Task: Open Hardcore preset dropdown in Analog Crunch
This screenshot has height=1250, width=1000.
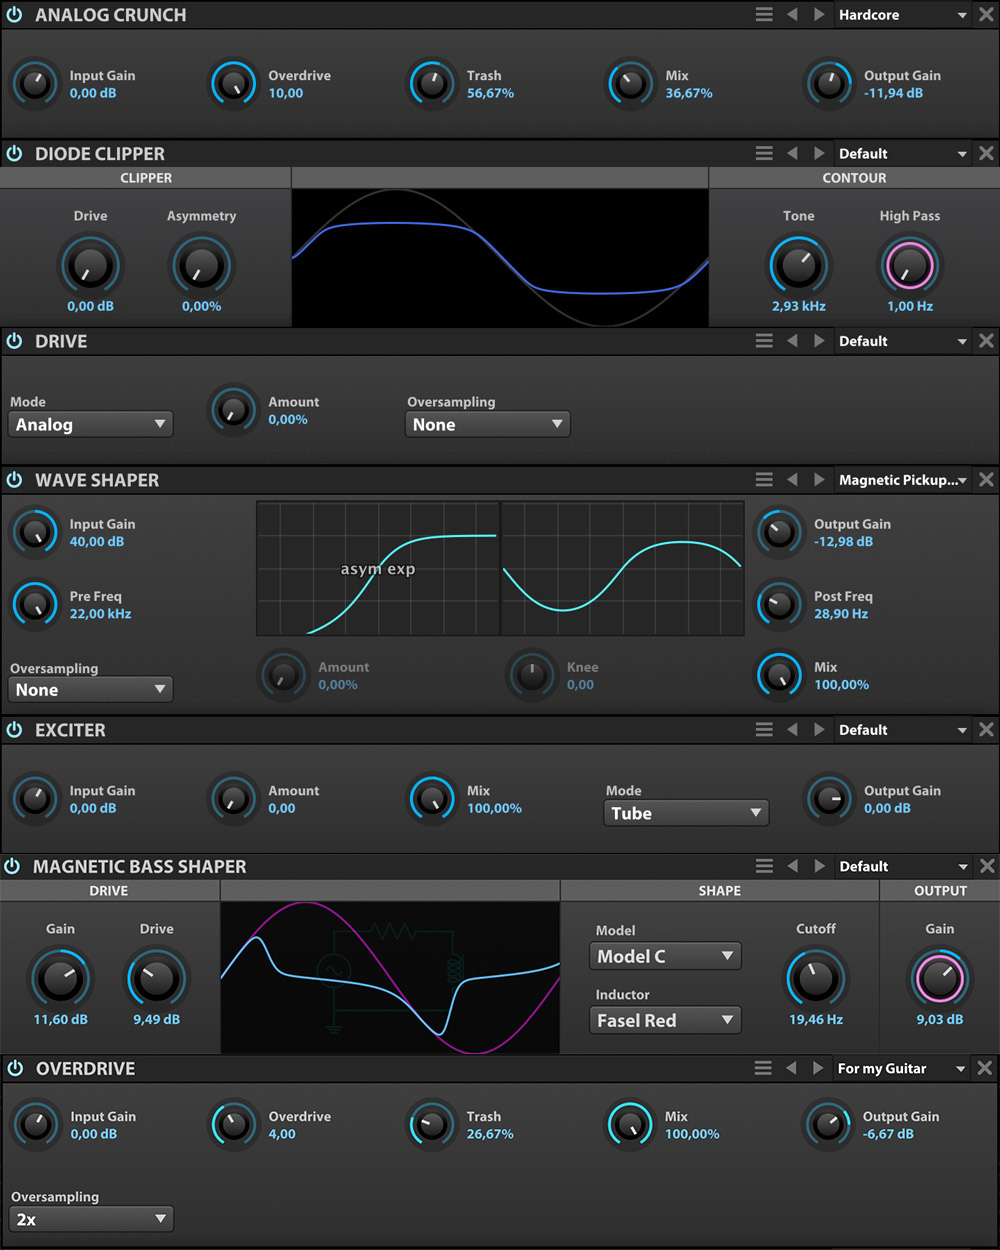Action: (x=903, y=15)
